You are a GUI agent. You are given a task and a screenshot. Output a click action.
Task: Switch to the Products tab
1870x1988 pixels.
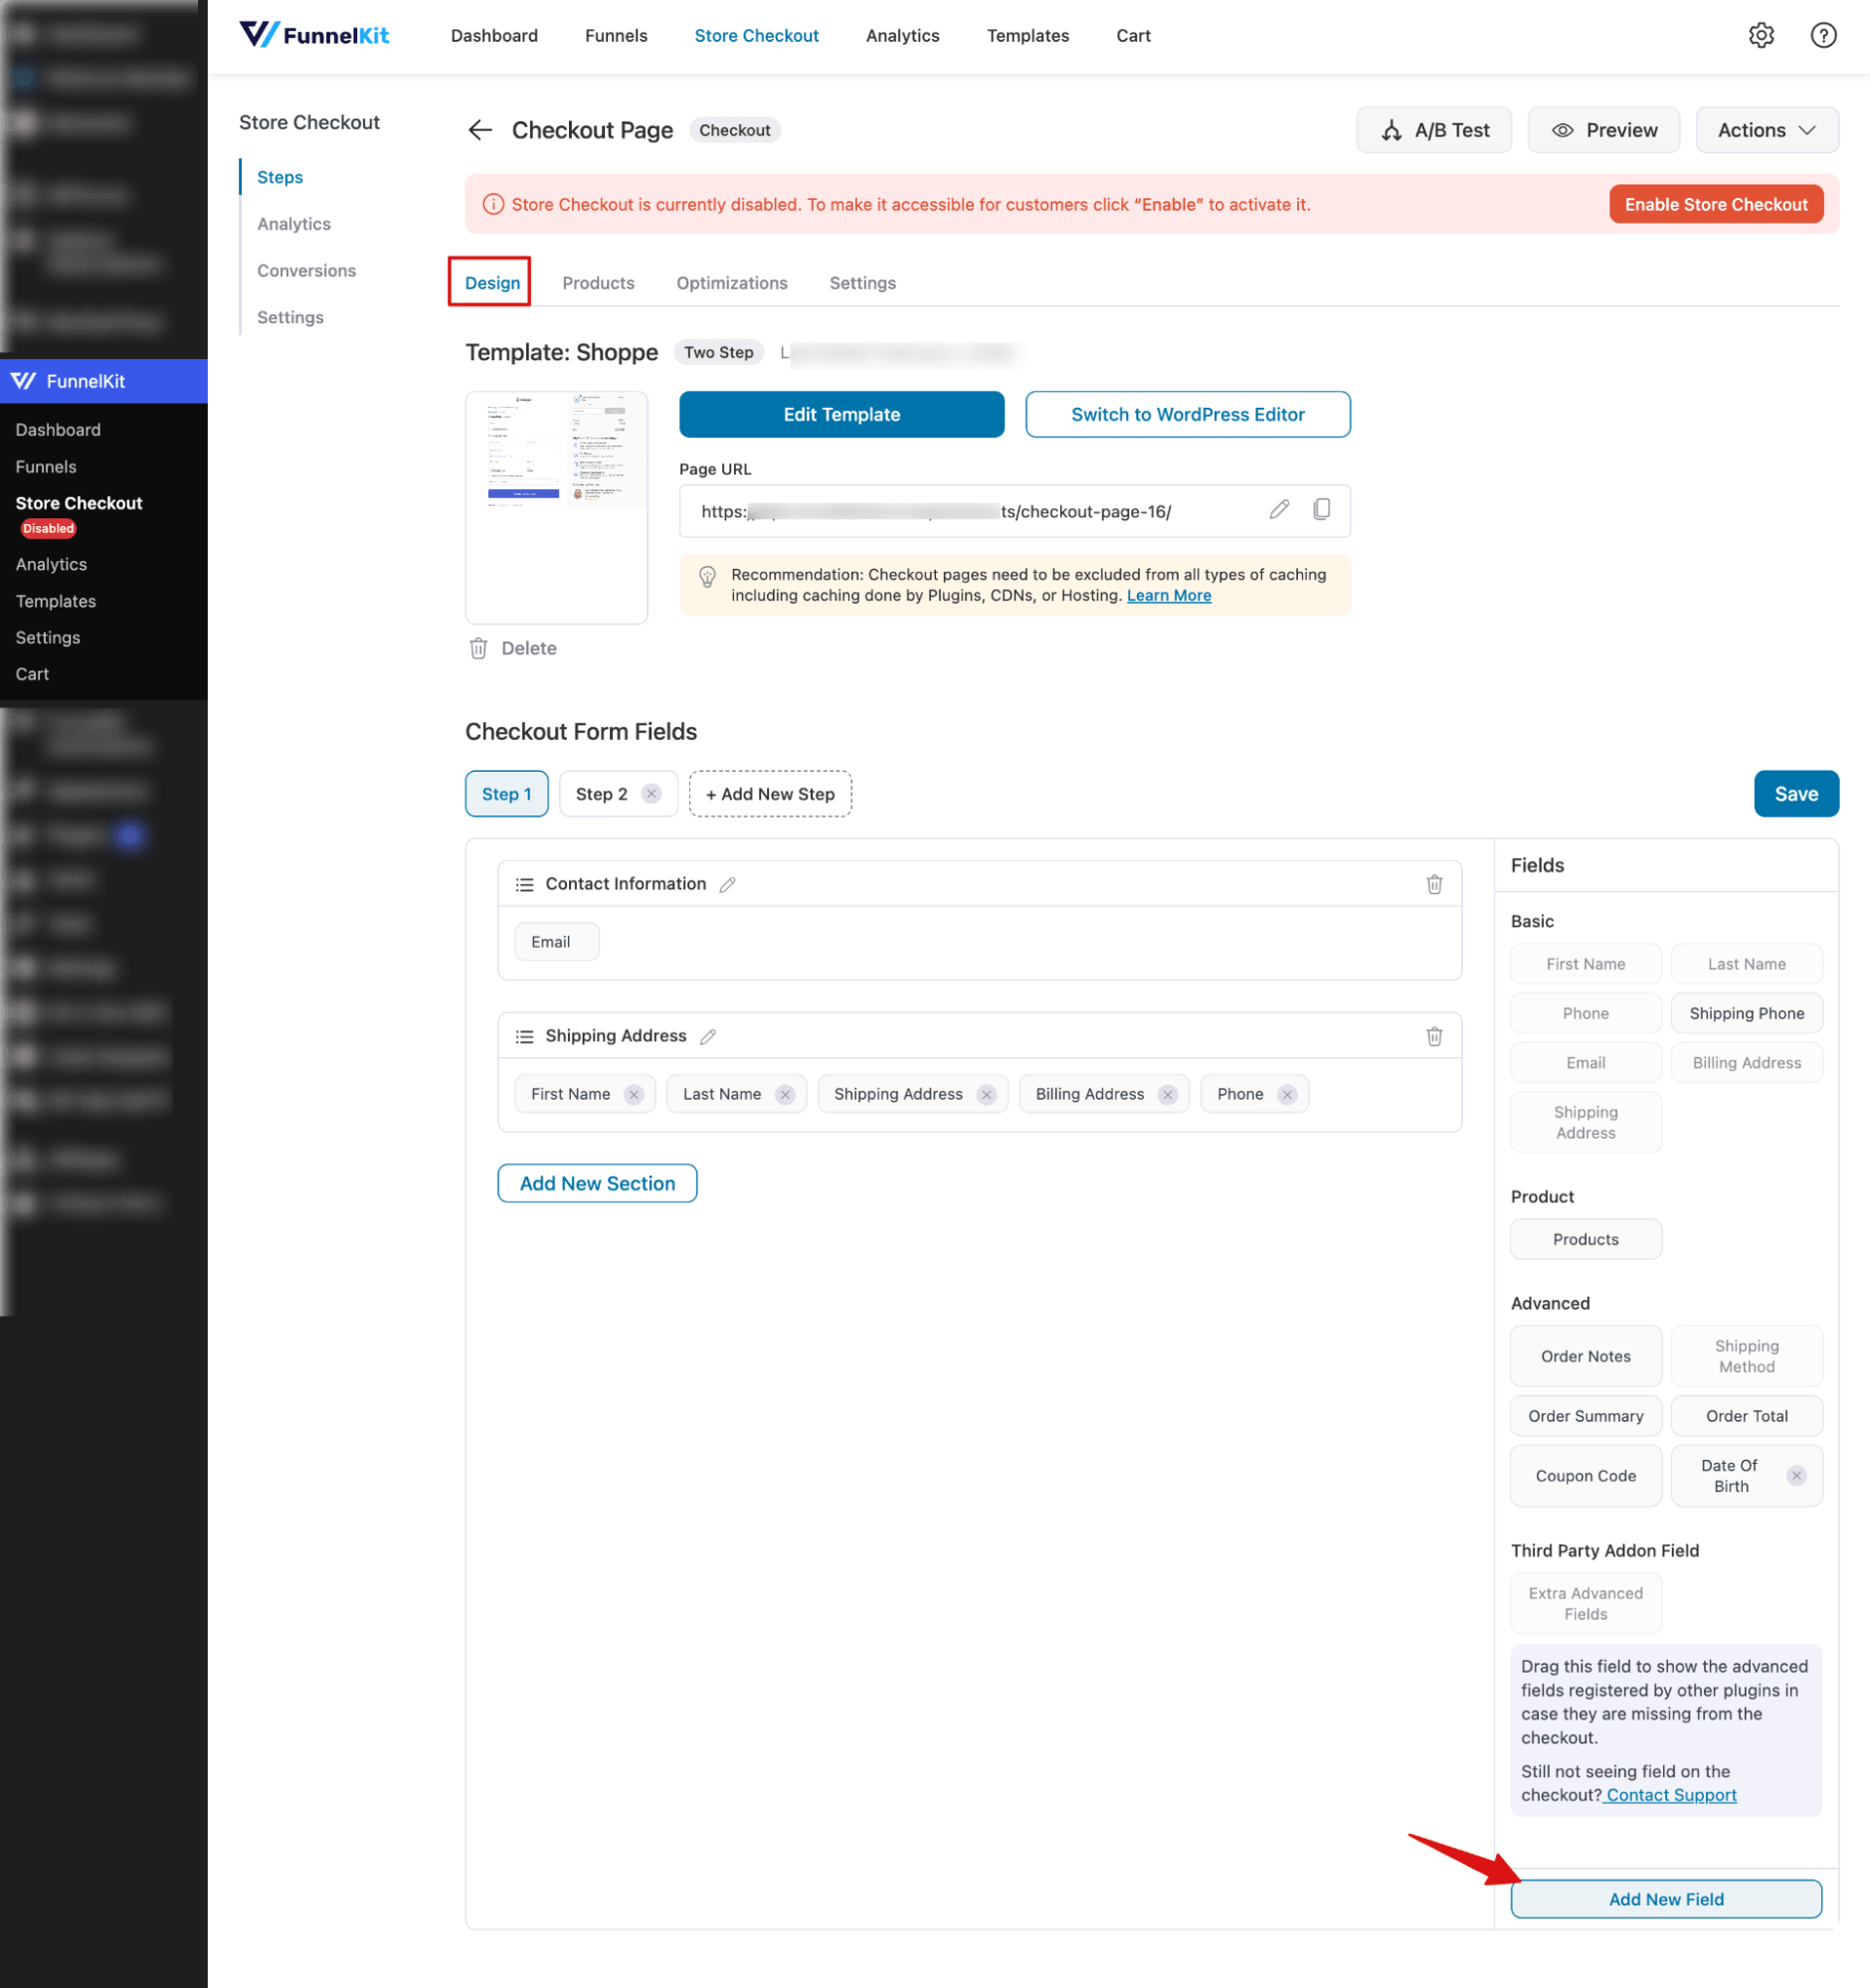coord(598,283)
